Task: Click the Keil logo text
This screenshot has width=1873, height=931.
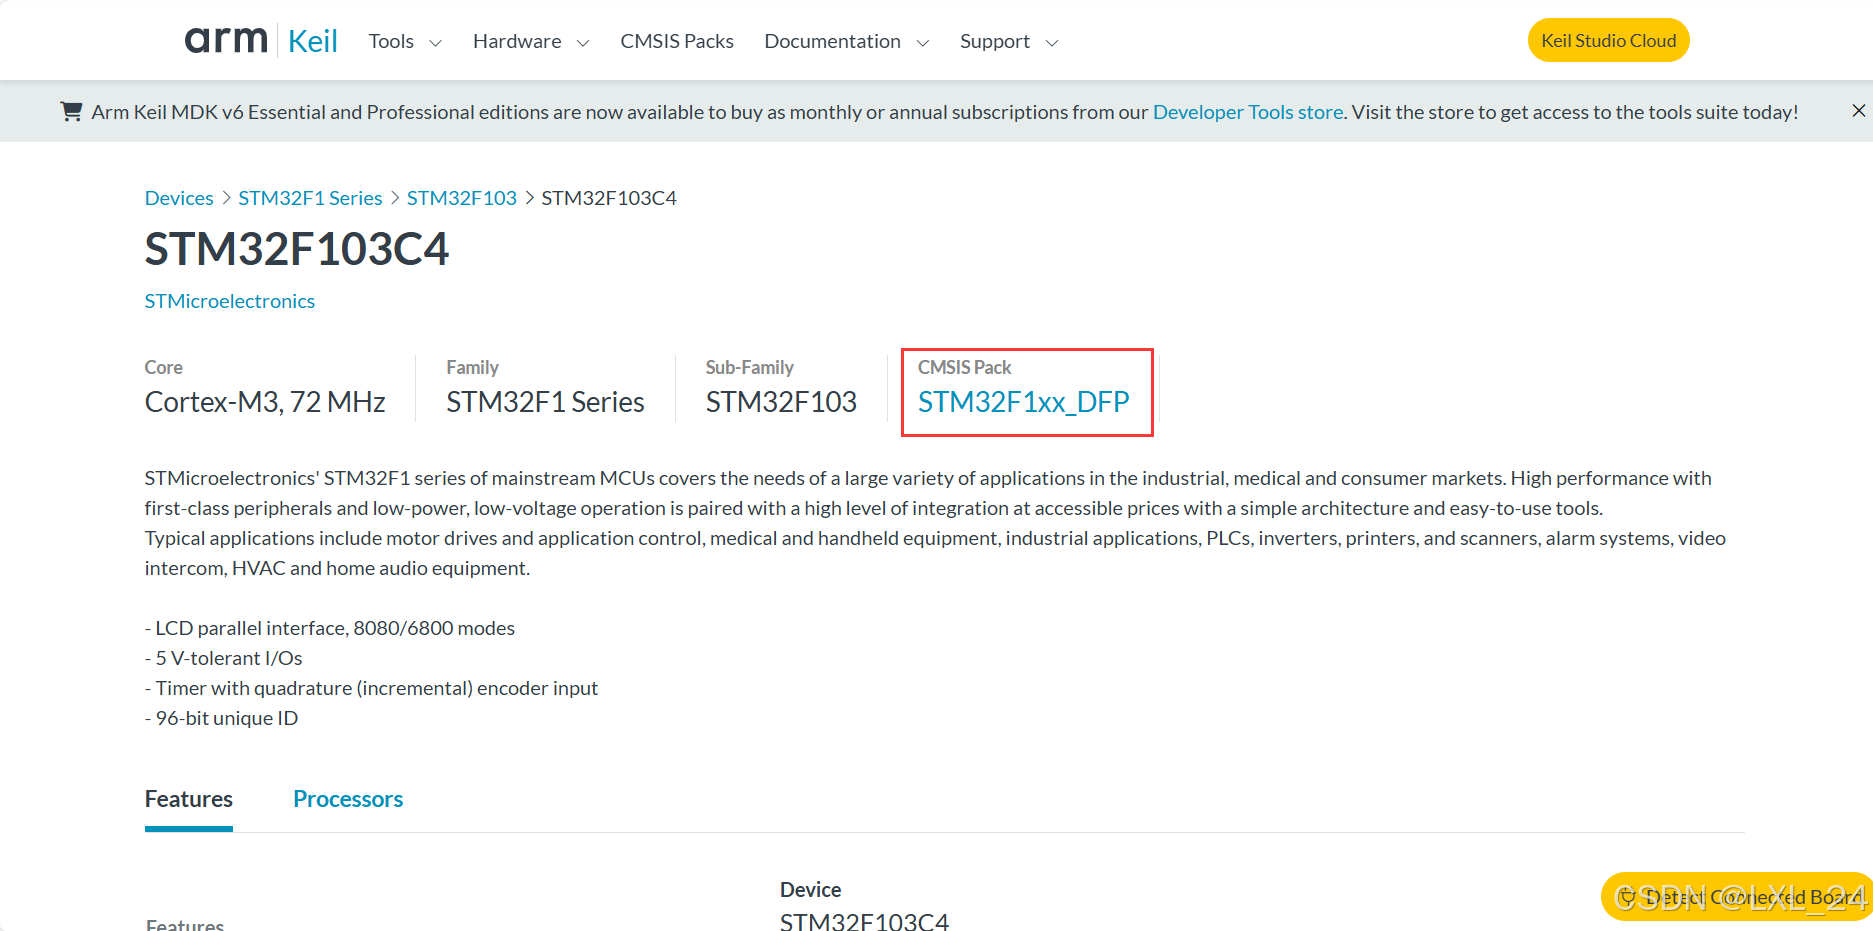Action: 313,41
